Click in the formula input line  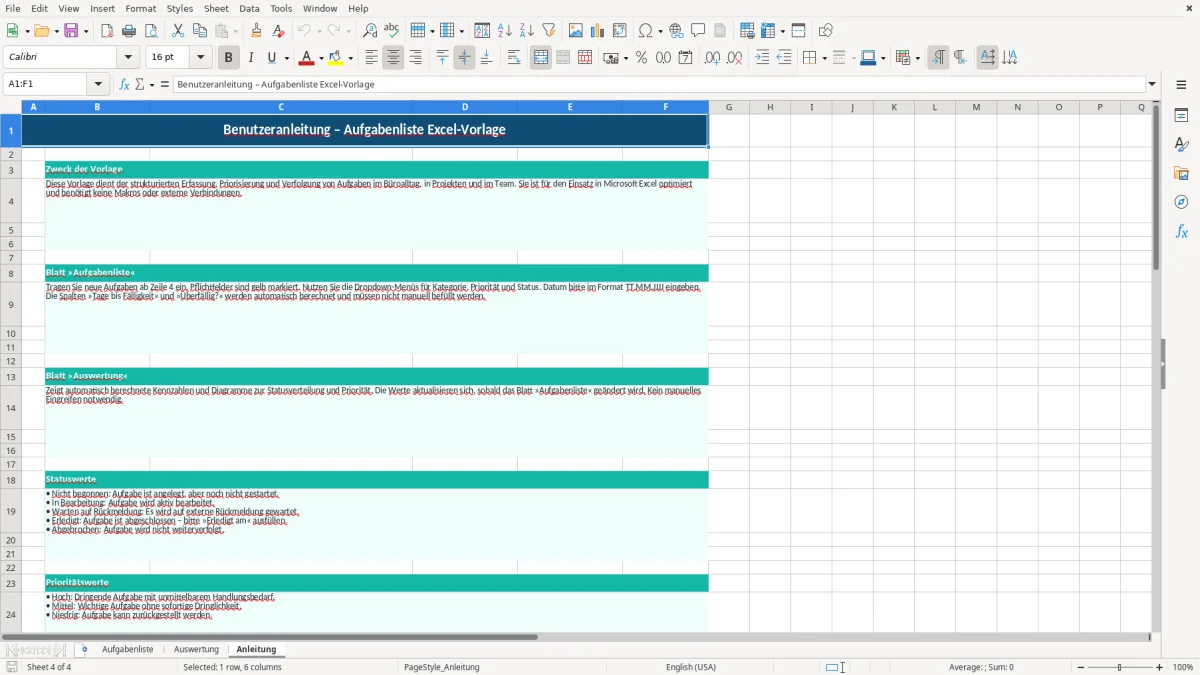tap(659, 84)
